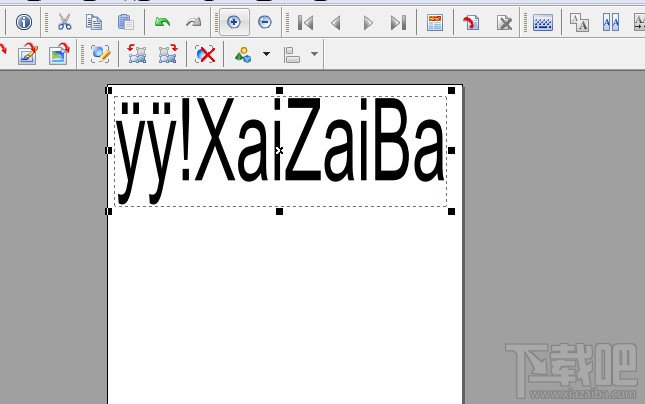Open the page layout icon with orange header
Image resolution: width=645 pixels, height=404 pixels.
point(435,23)
